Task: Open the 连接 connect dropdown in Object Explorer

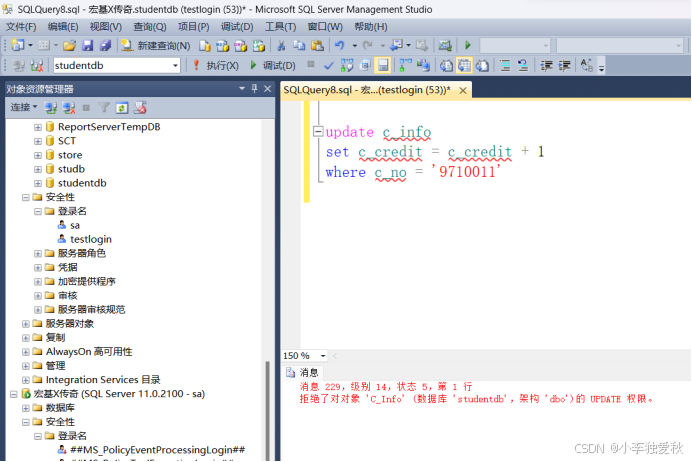Action: tap(24, 107)
